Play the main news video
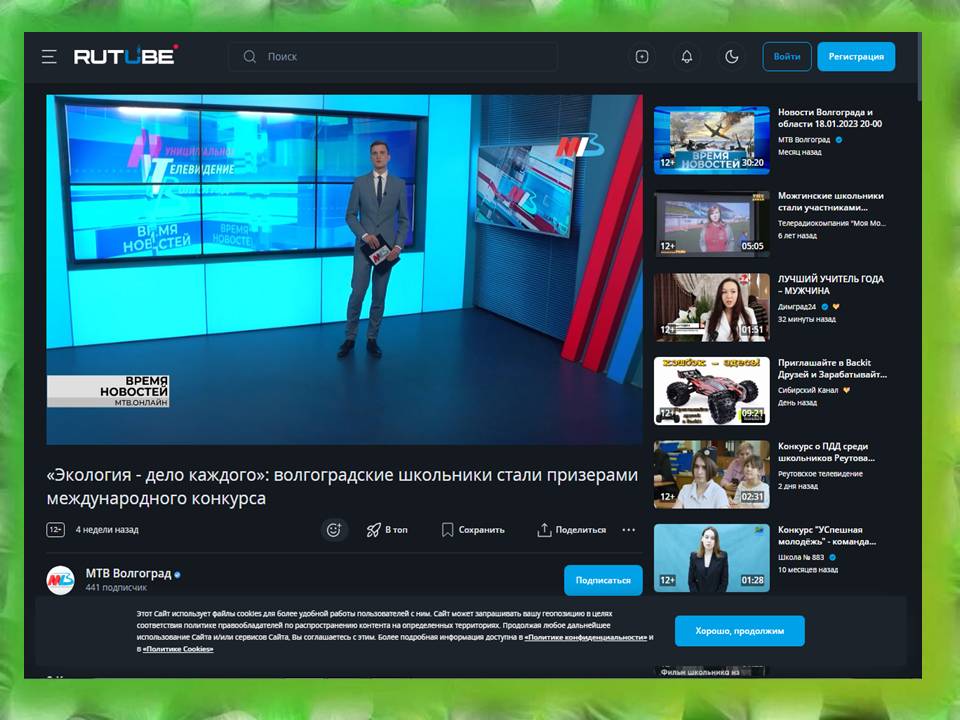Image resolution: width=960 pixels, height=720 pixels. pyautogui.click(x=345, y=269)
